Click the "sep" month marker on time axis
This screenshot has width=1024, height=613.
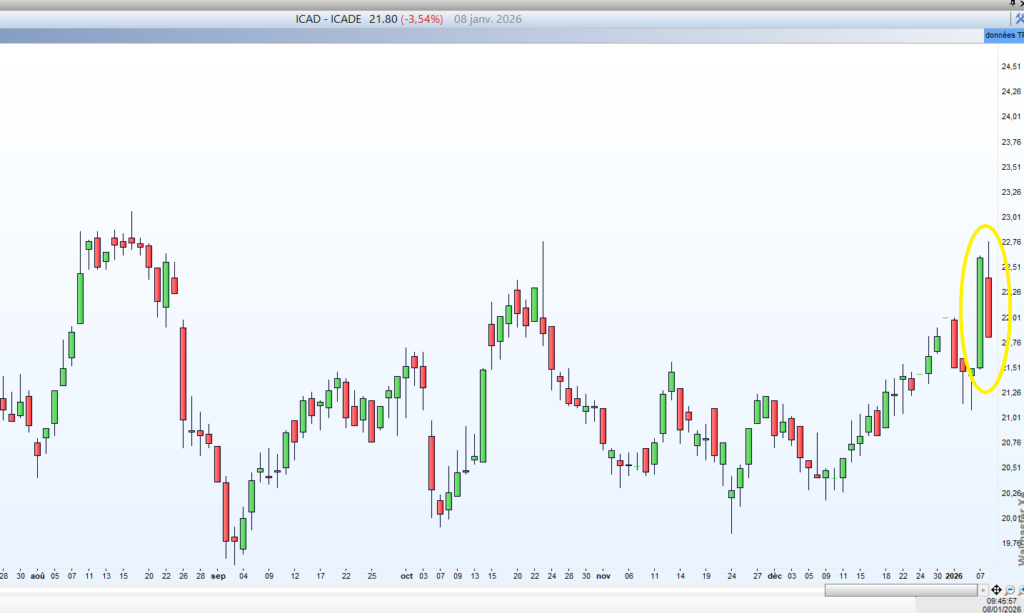[x=217, y=576]
